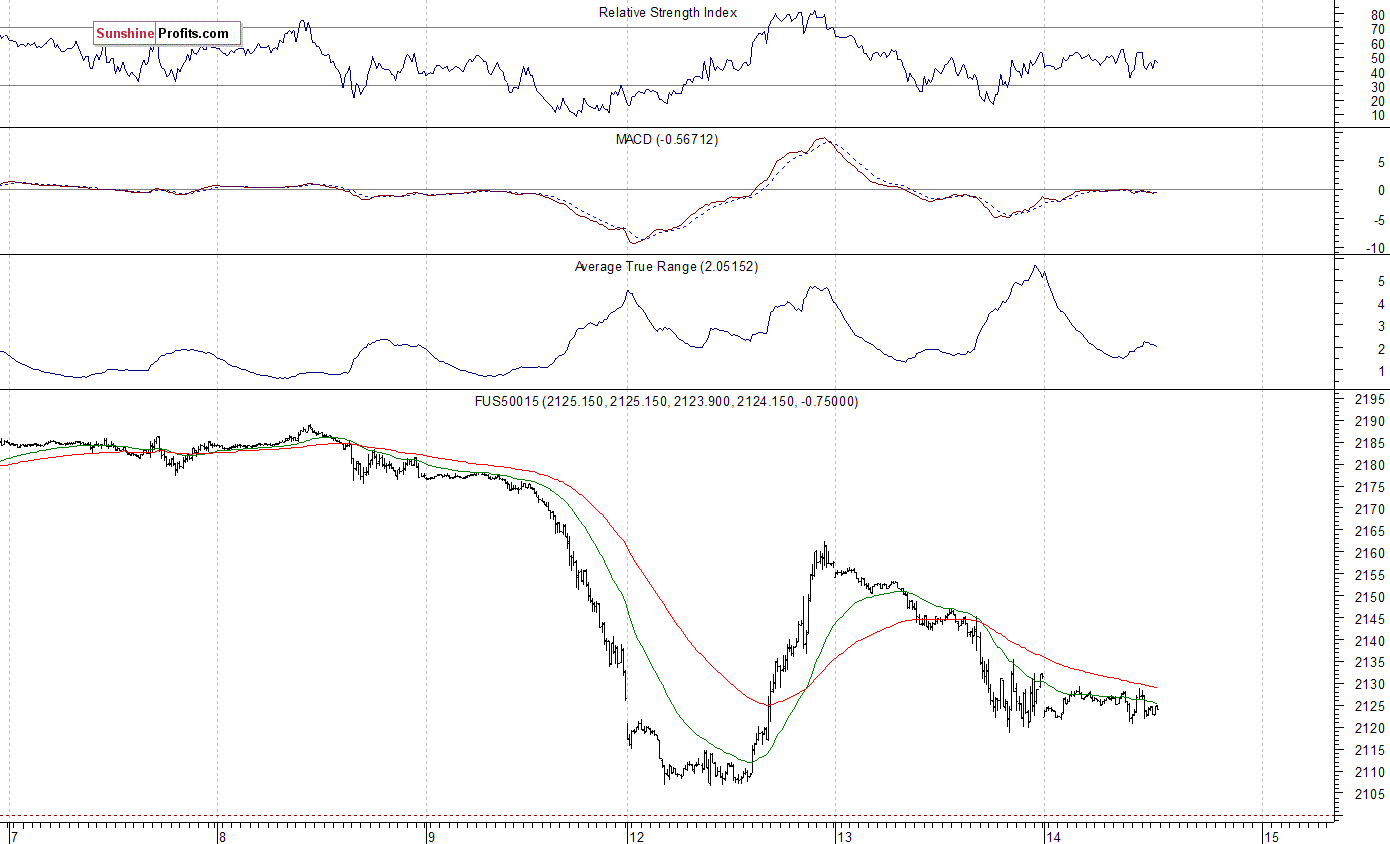Click RSI axis value 20
1390x844 pixels.
[x=1377, y=101]
